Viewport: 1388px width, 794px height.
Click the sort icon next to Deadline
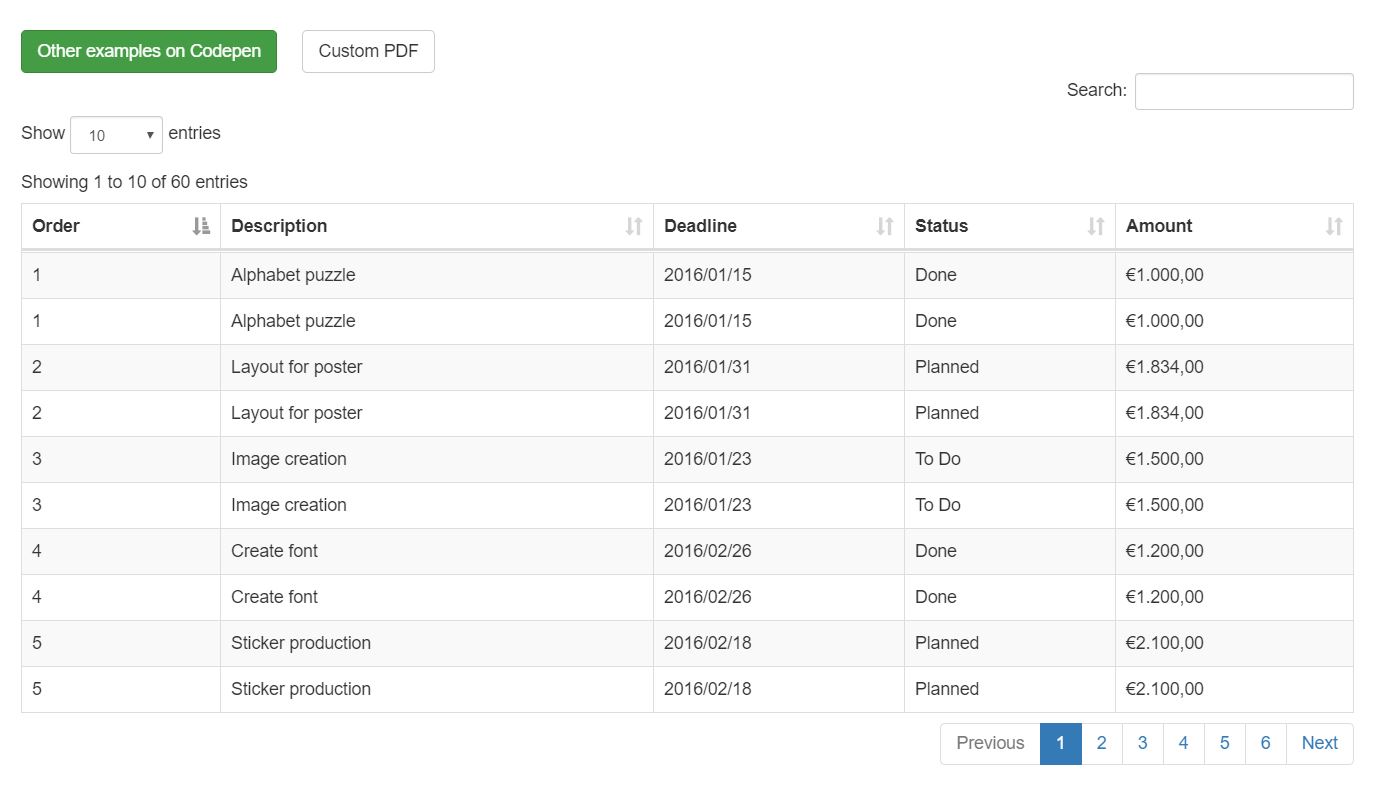pos(884,226)
